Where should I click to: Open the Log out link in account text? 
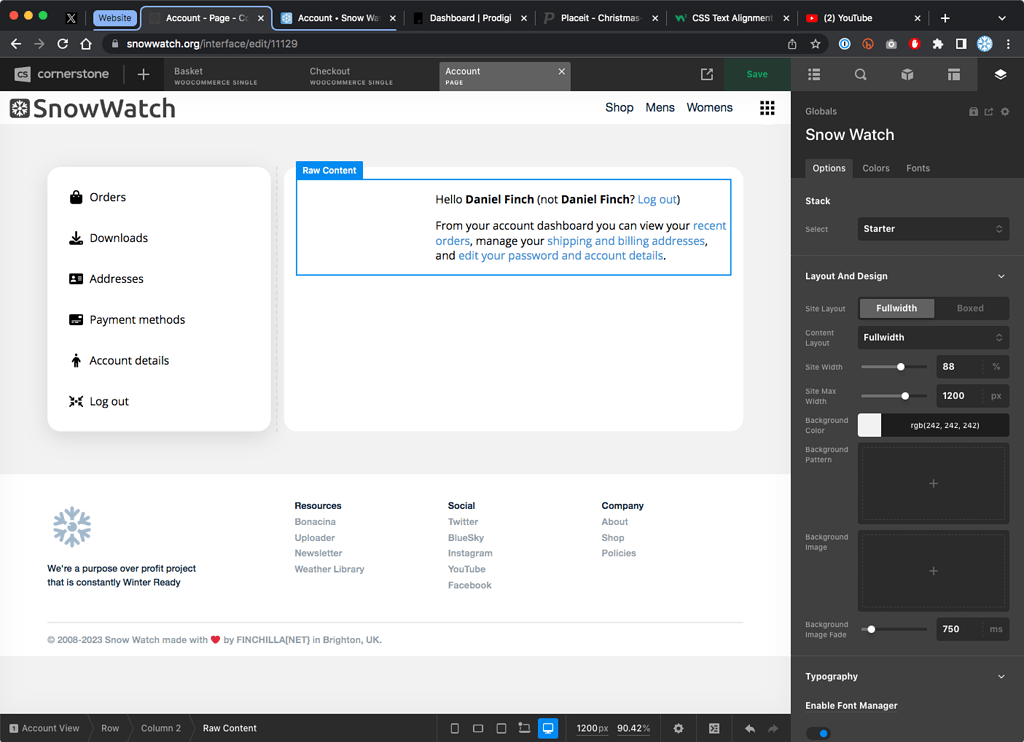click(655, 199)
